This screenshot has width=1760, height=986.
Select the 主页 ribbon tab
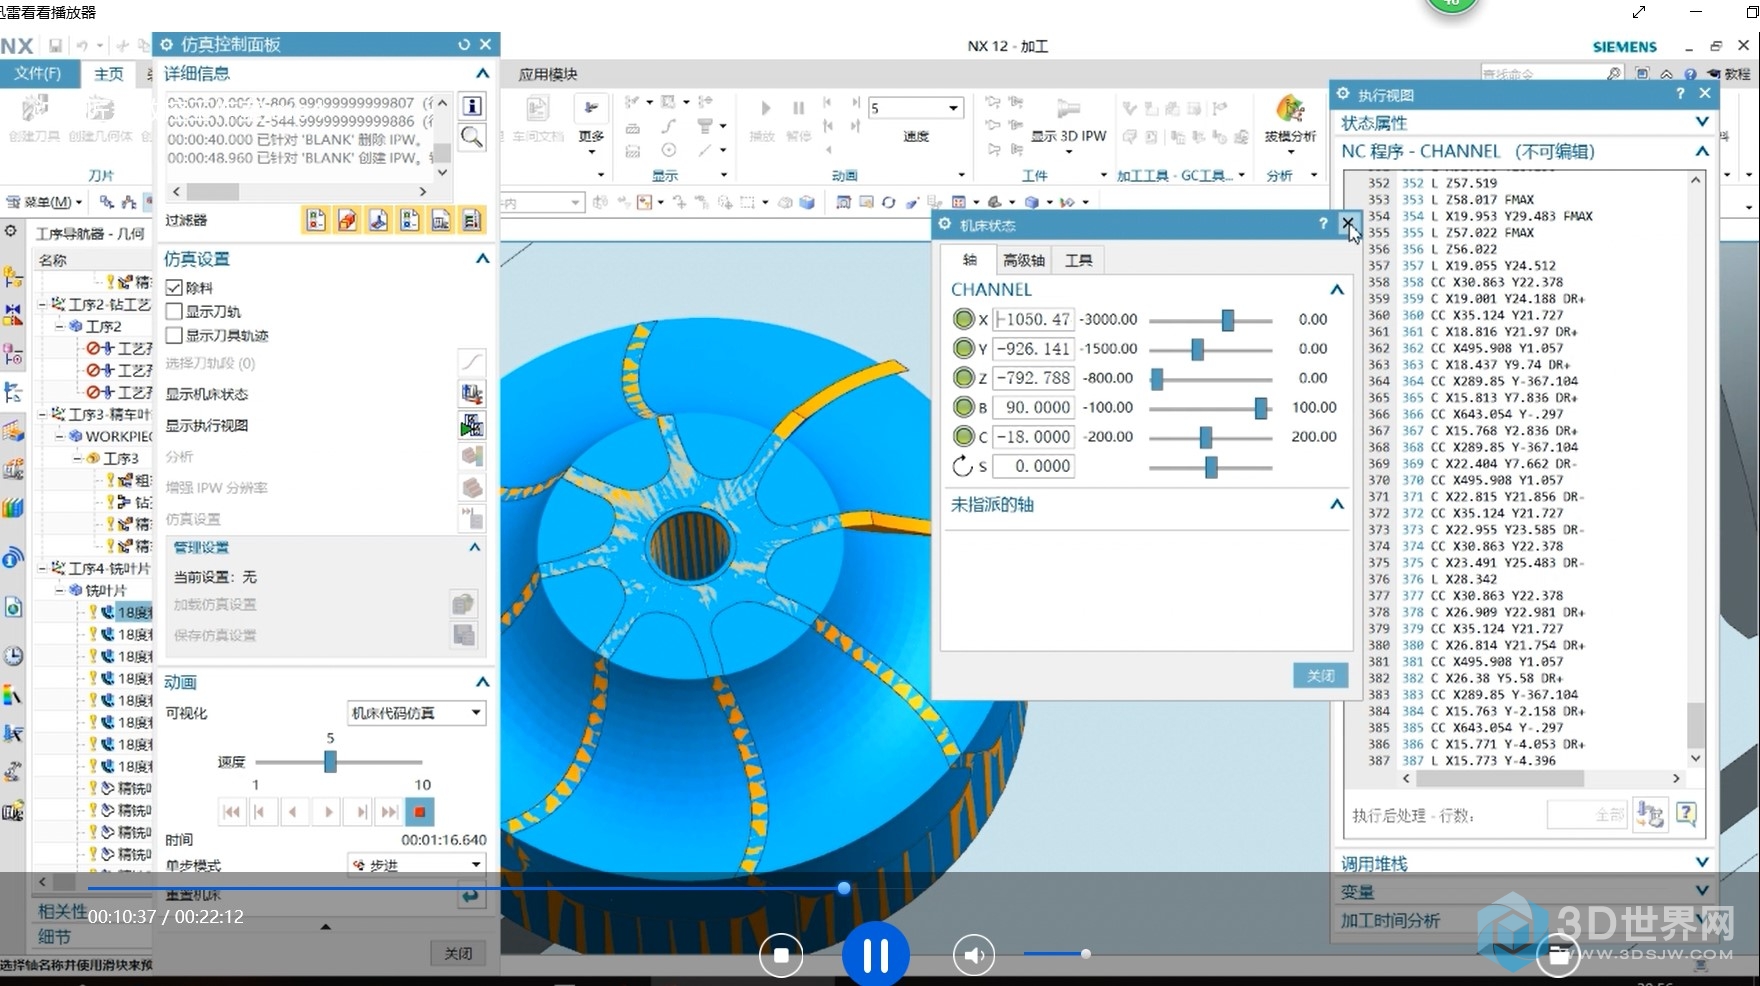[x=109, y=74]
